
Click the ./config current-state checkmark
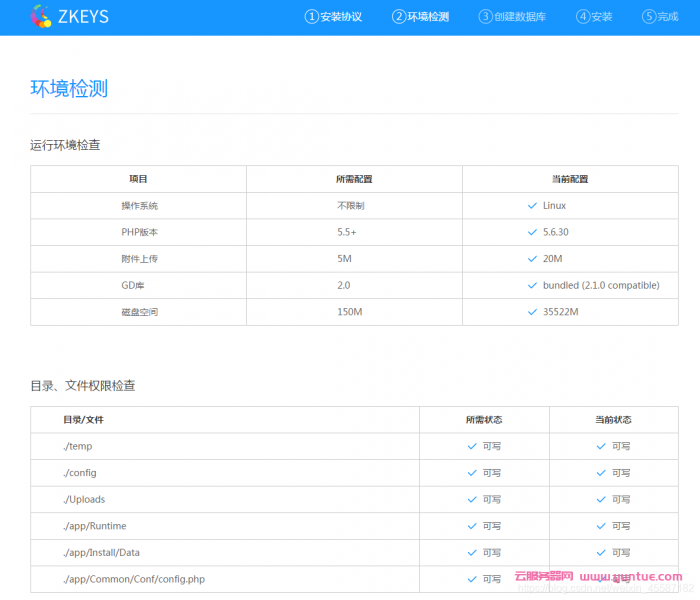pyautogui.click(x=602, y=473)
